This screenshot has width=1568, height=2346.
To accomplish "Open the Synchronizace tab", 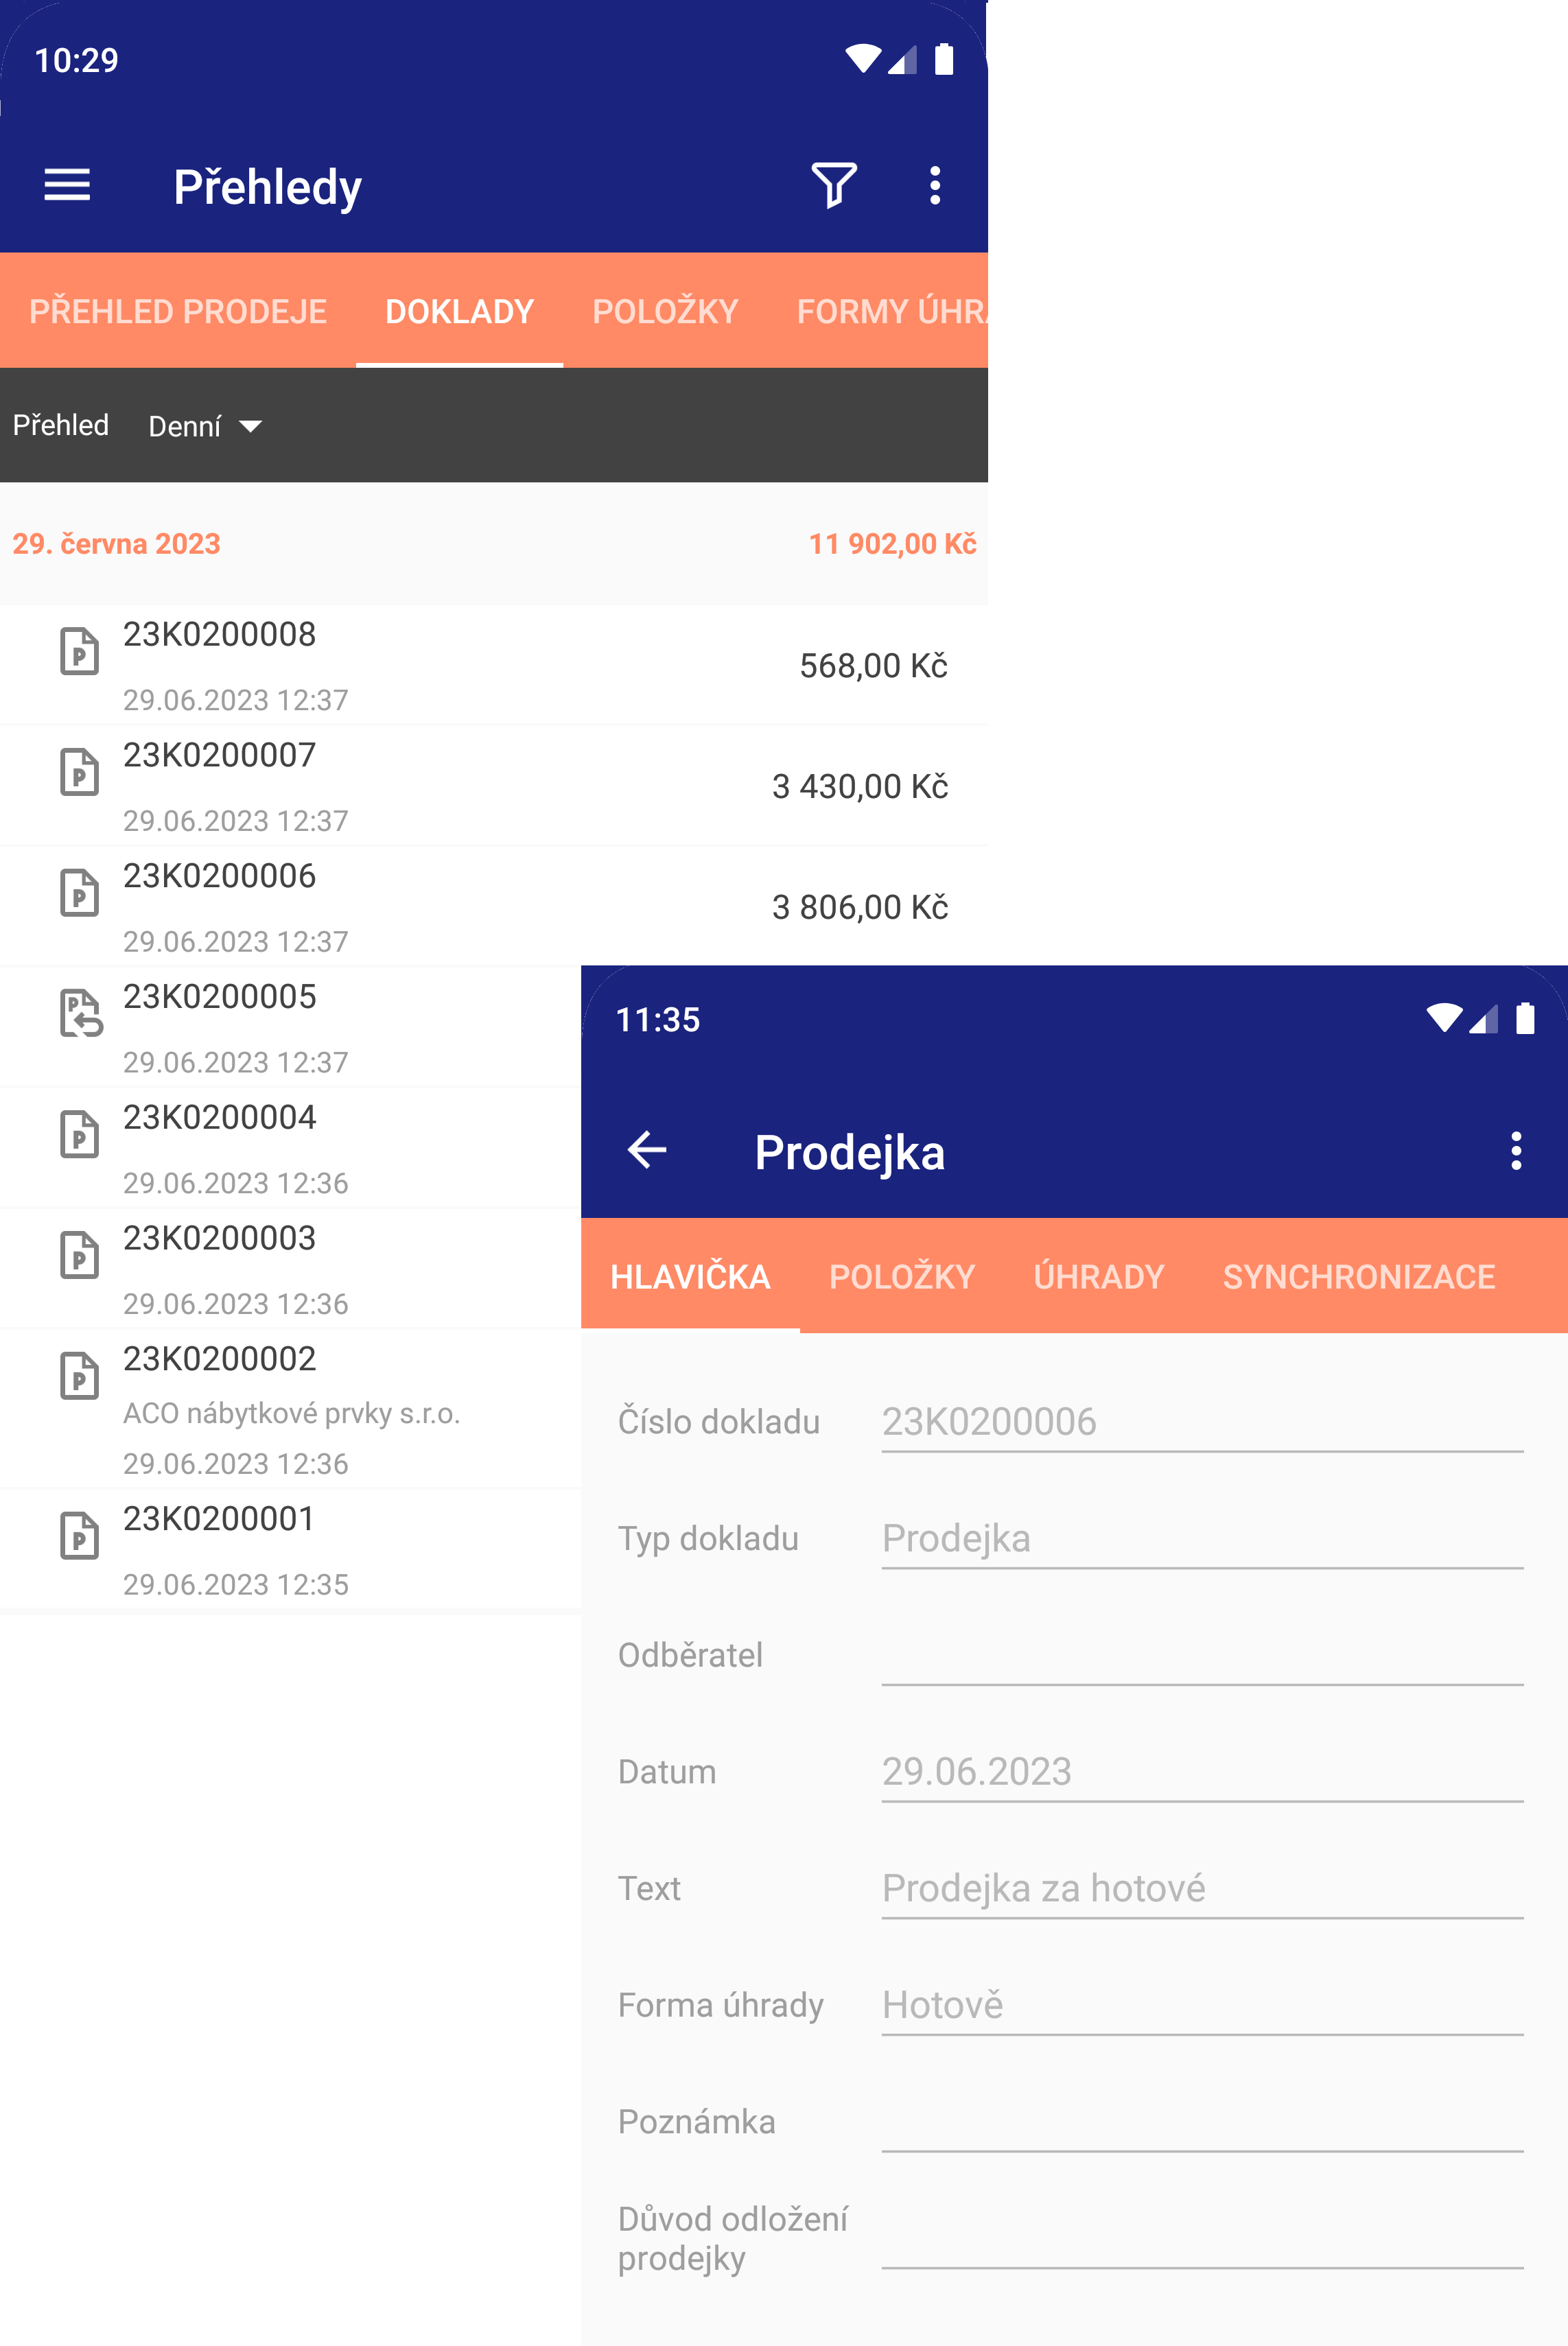I will click(x=1359, y=1276).
